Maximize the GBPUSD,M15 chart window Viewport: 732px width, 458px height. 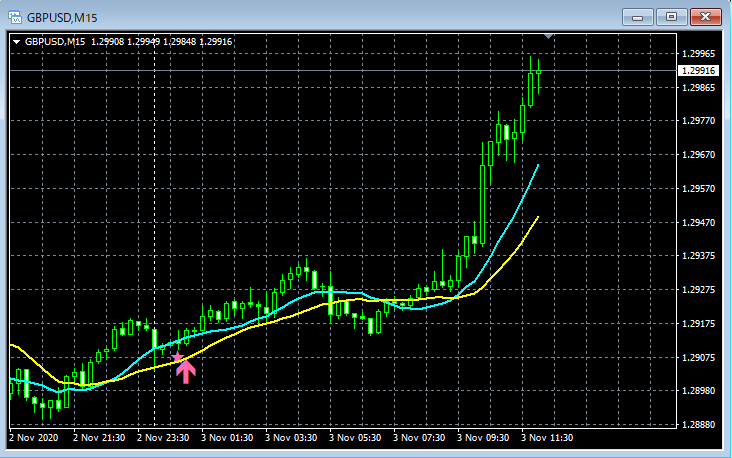(671, 17)
